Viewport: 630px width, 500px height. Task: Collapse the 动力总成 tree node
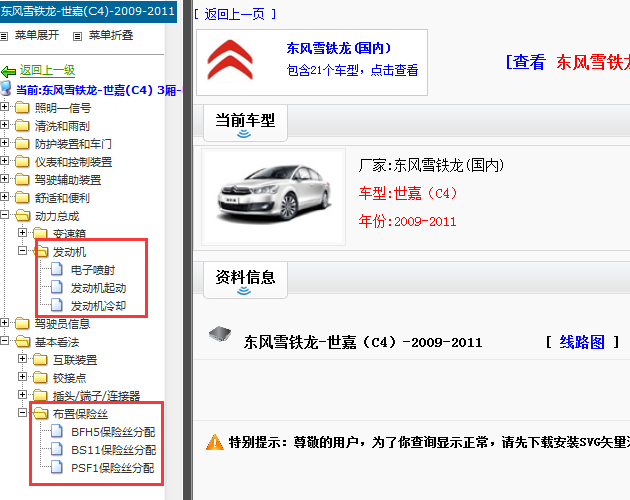pyautogui.click(x=4, y=215)
